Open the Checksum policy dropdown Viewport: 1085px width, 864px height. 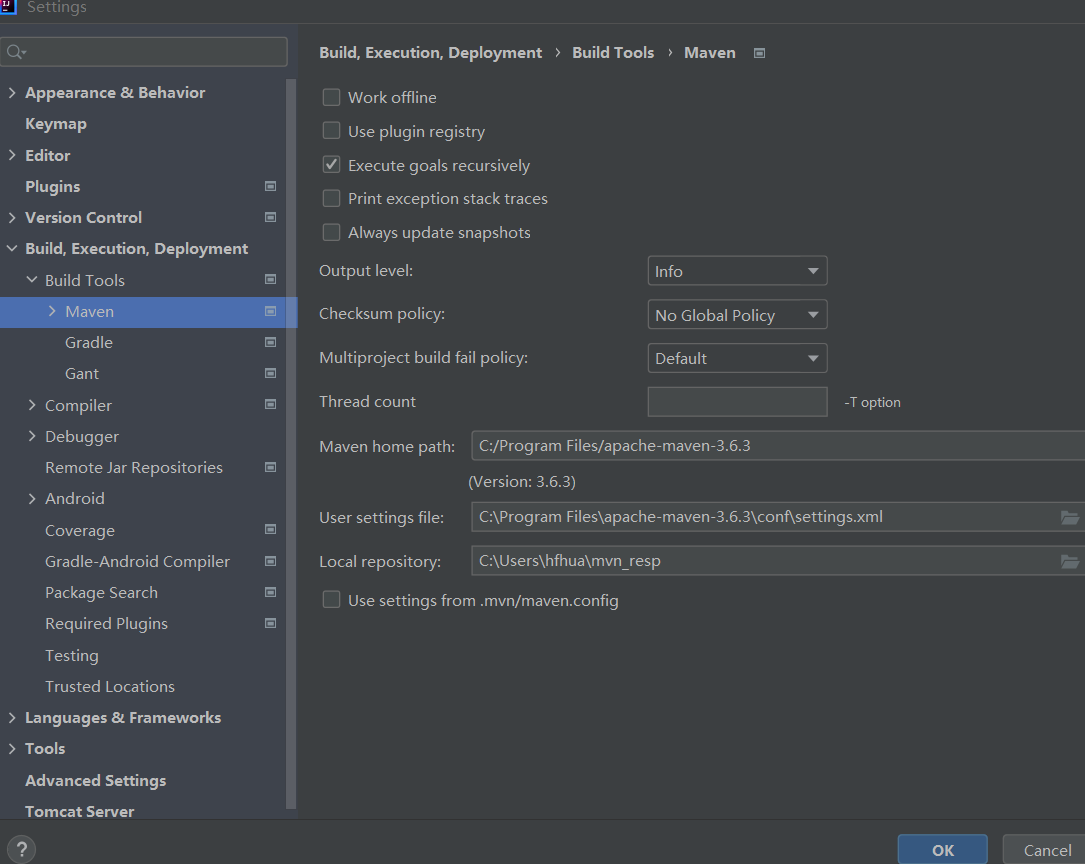coord(737,314)
